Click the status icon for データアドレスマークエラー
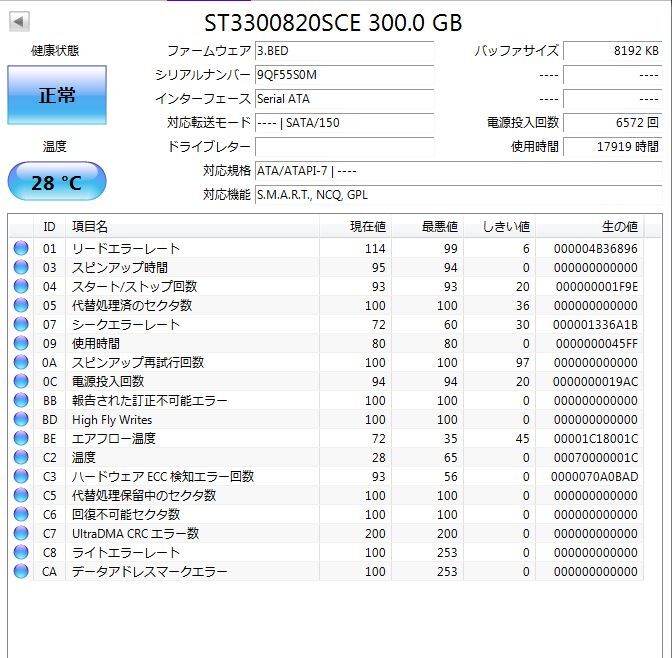This screenshot has width=672, height=658. click(x=21, y=571)
